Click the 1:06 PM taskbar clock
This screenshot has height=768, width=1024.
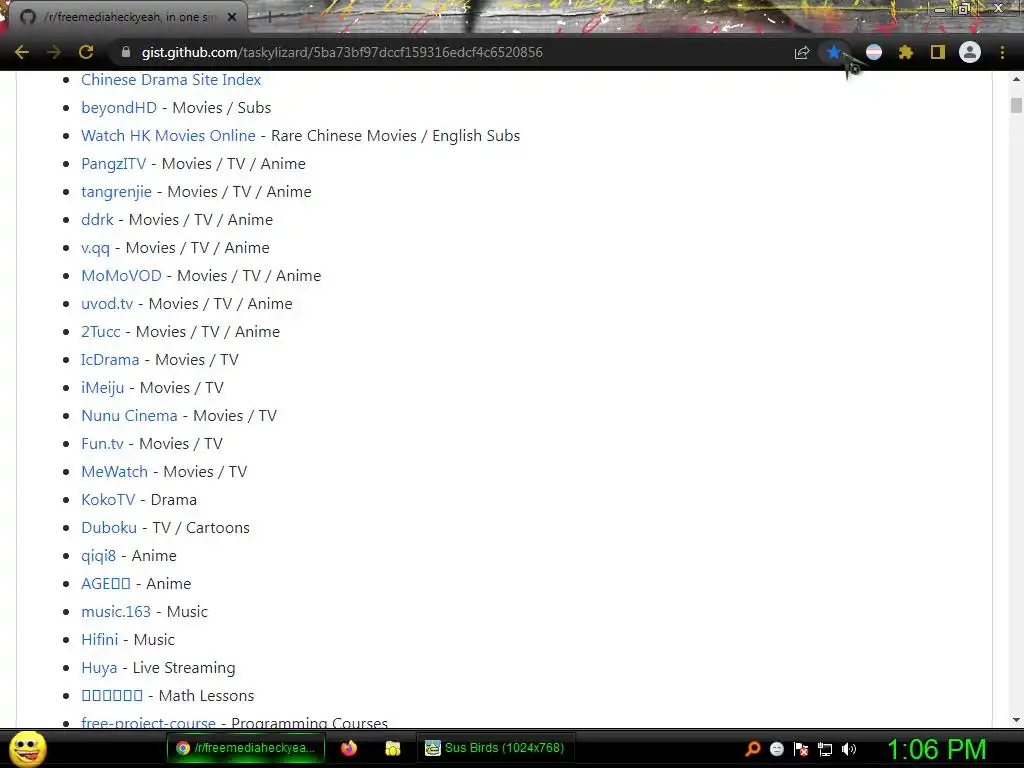click(936, 749)
